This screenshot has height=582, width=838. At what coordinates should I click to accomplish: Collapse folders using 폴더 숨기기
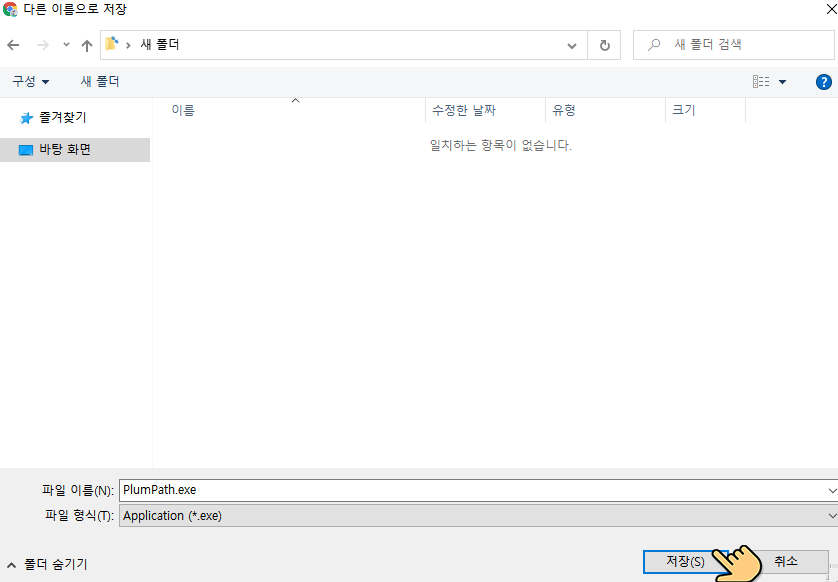(x=47, y=564)
